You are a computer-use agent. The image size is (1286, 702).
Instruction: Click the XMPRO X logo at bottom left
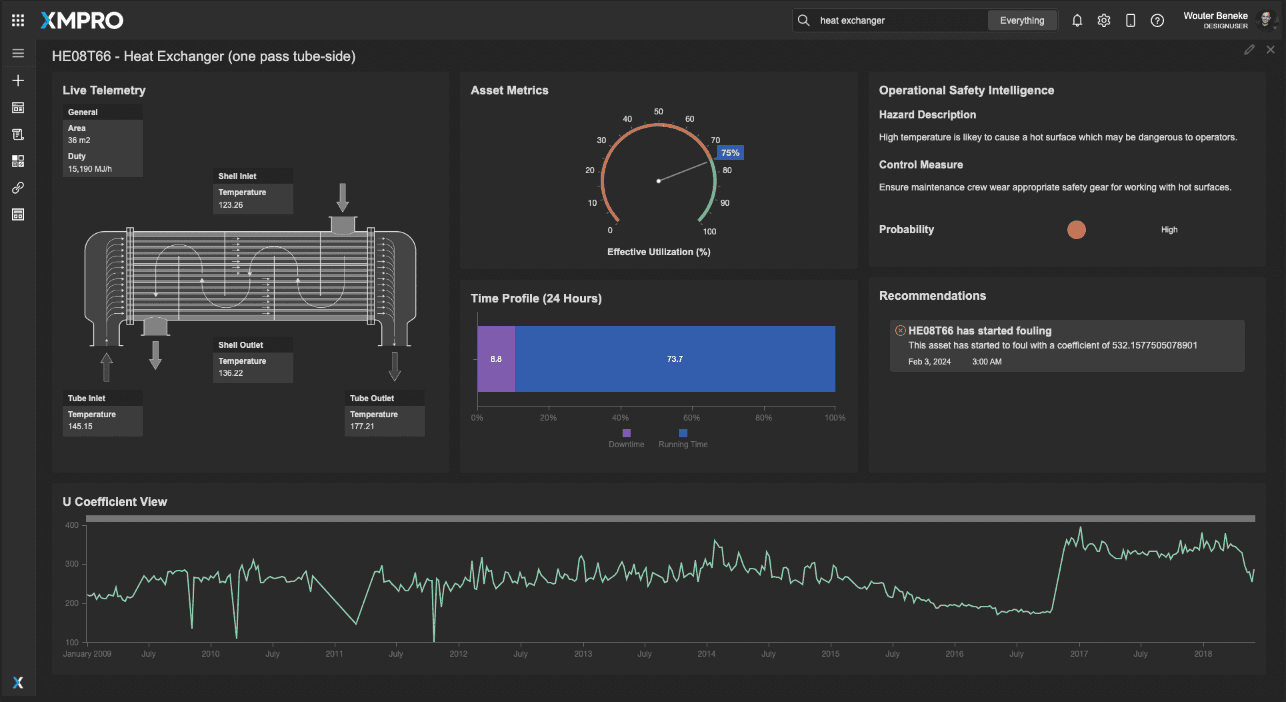point(18,682)
